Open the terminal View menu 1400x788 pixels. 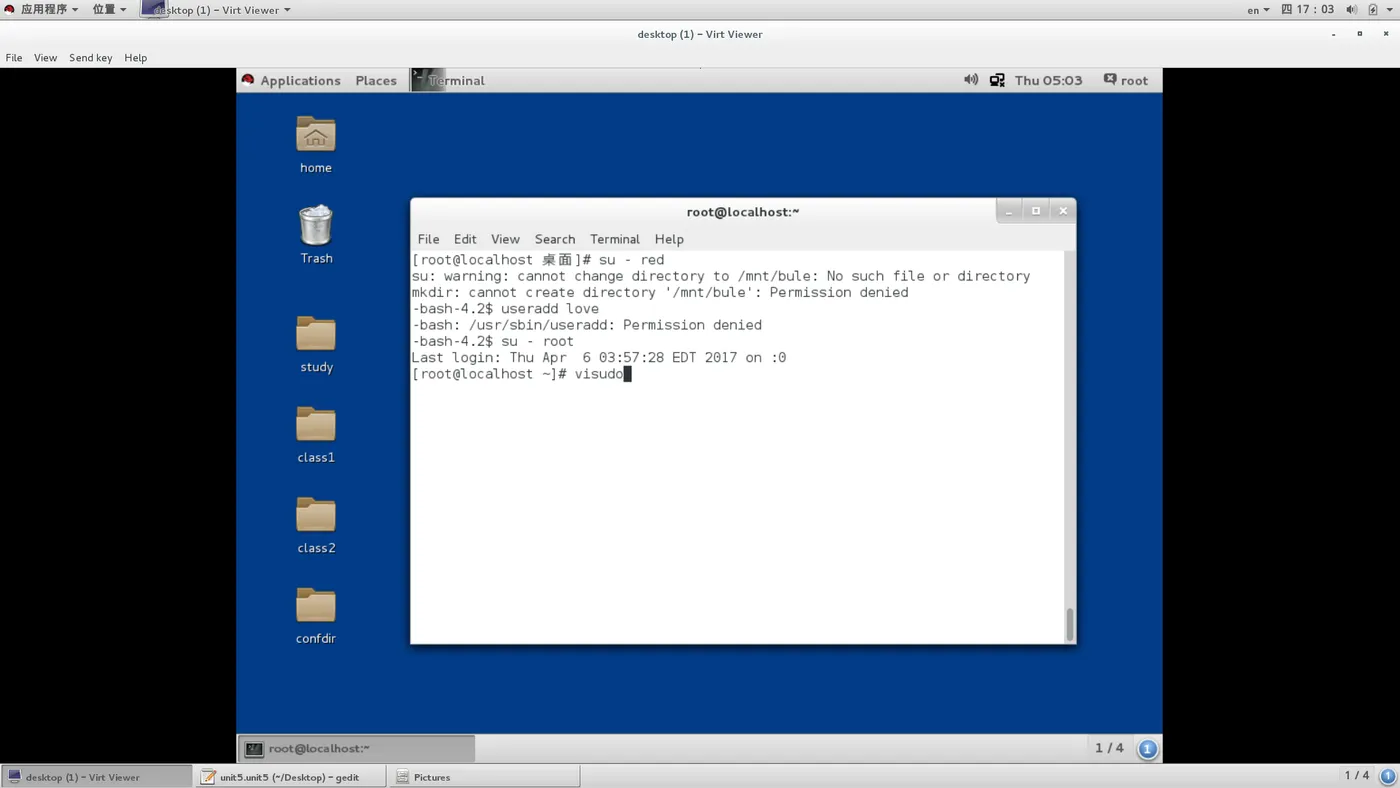505,239
